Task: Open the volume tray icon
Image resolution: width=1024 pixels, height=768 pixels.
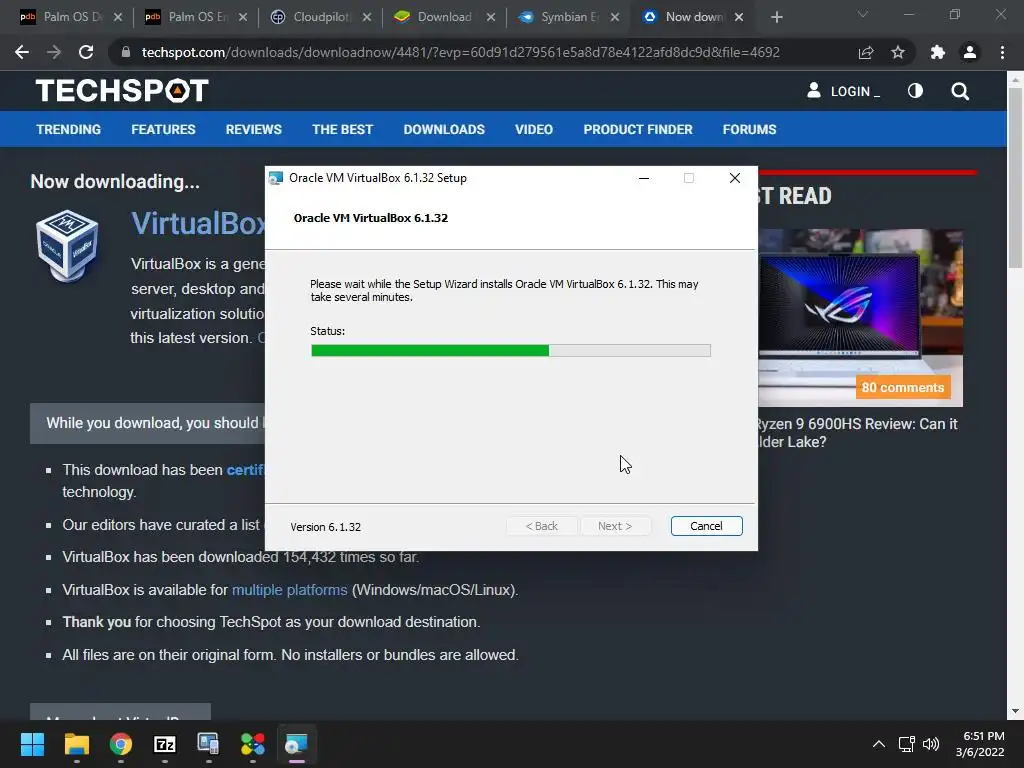Action: pos(931,744)
